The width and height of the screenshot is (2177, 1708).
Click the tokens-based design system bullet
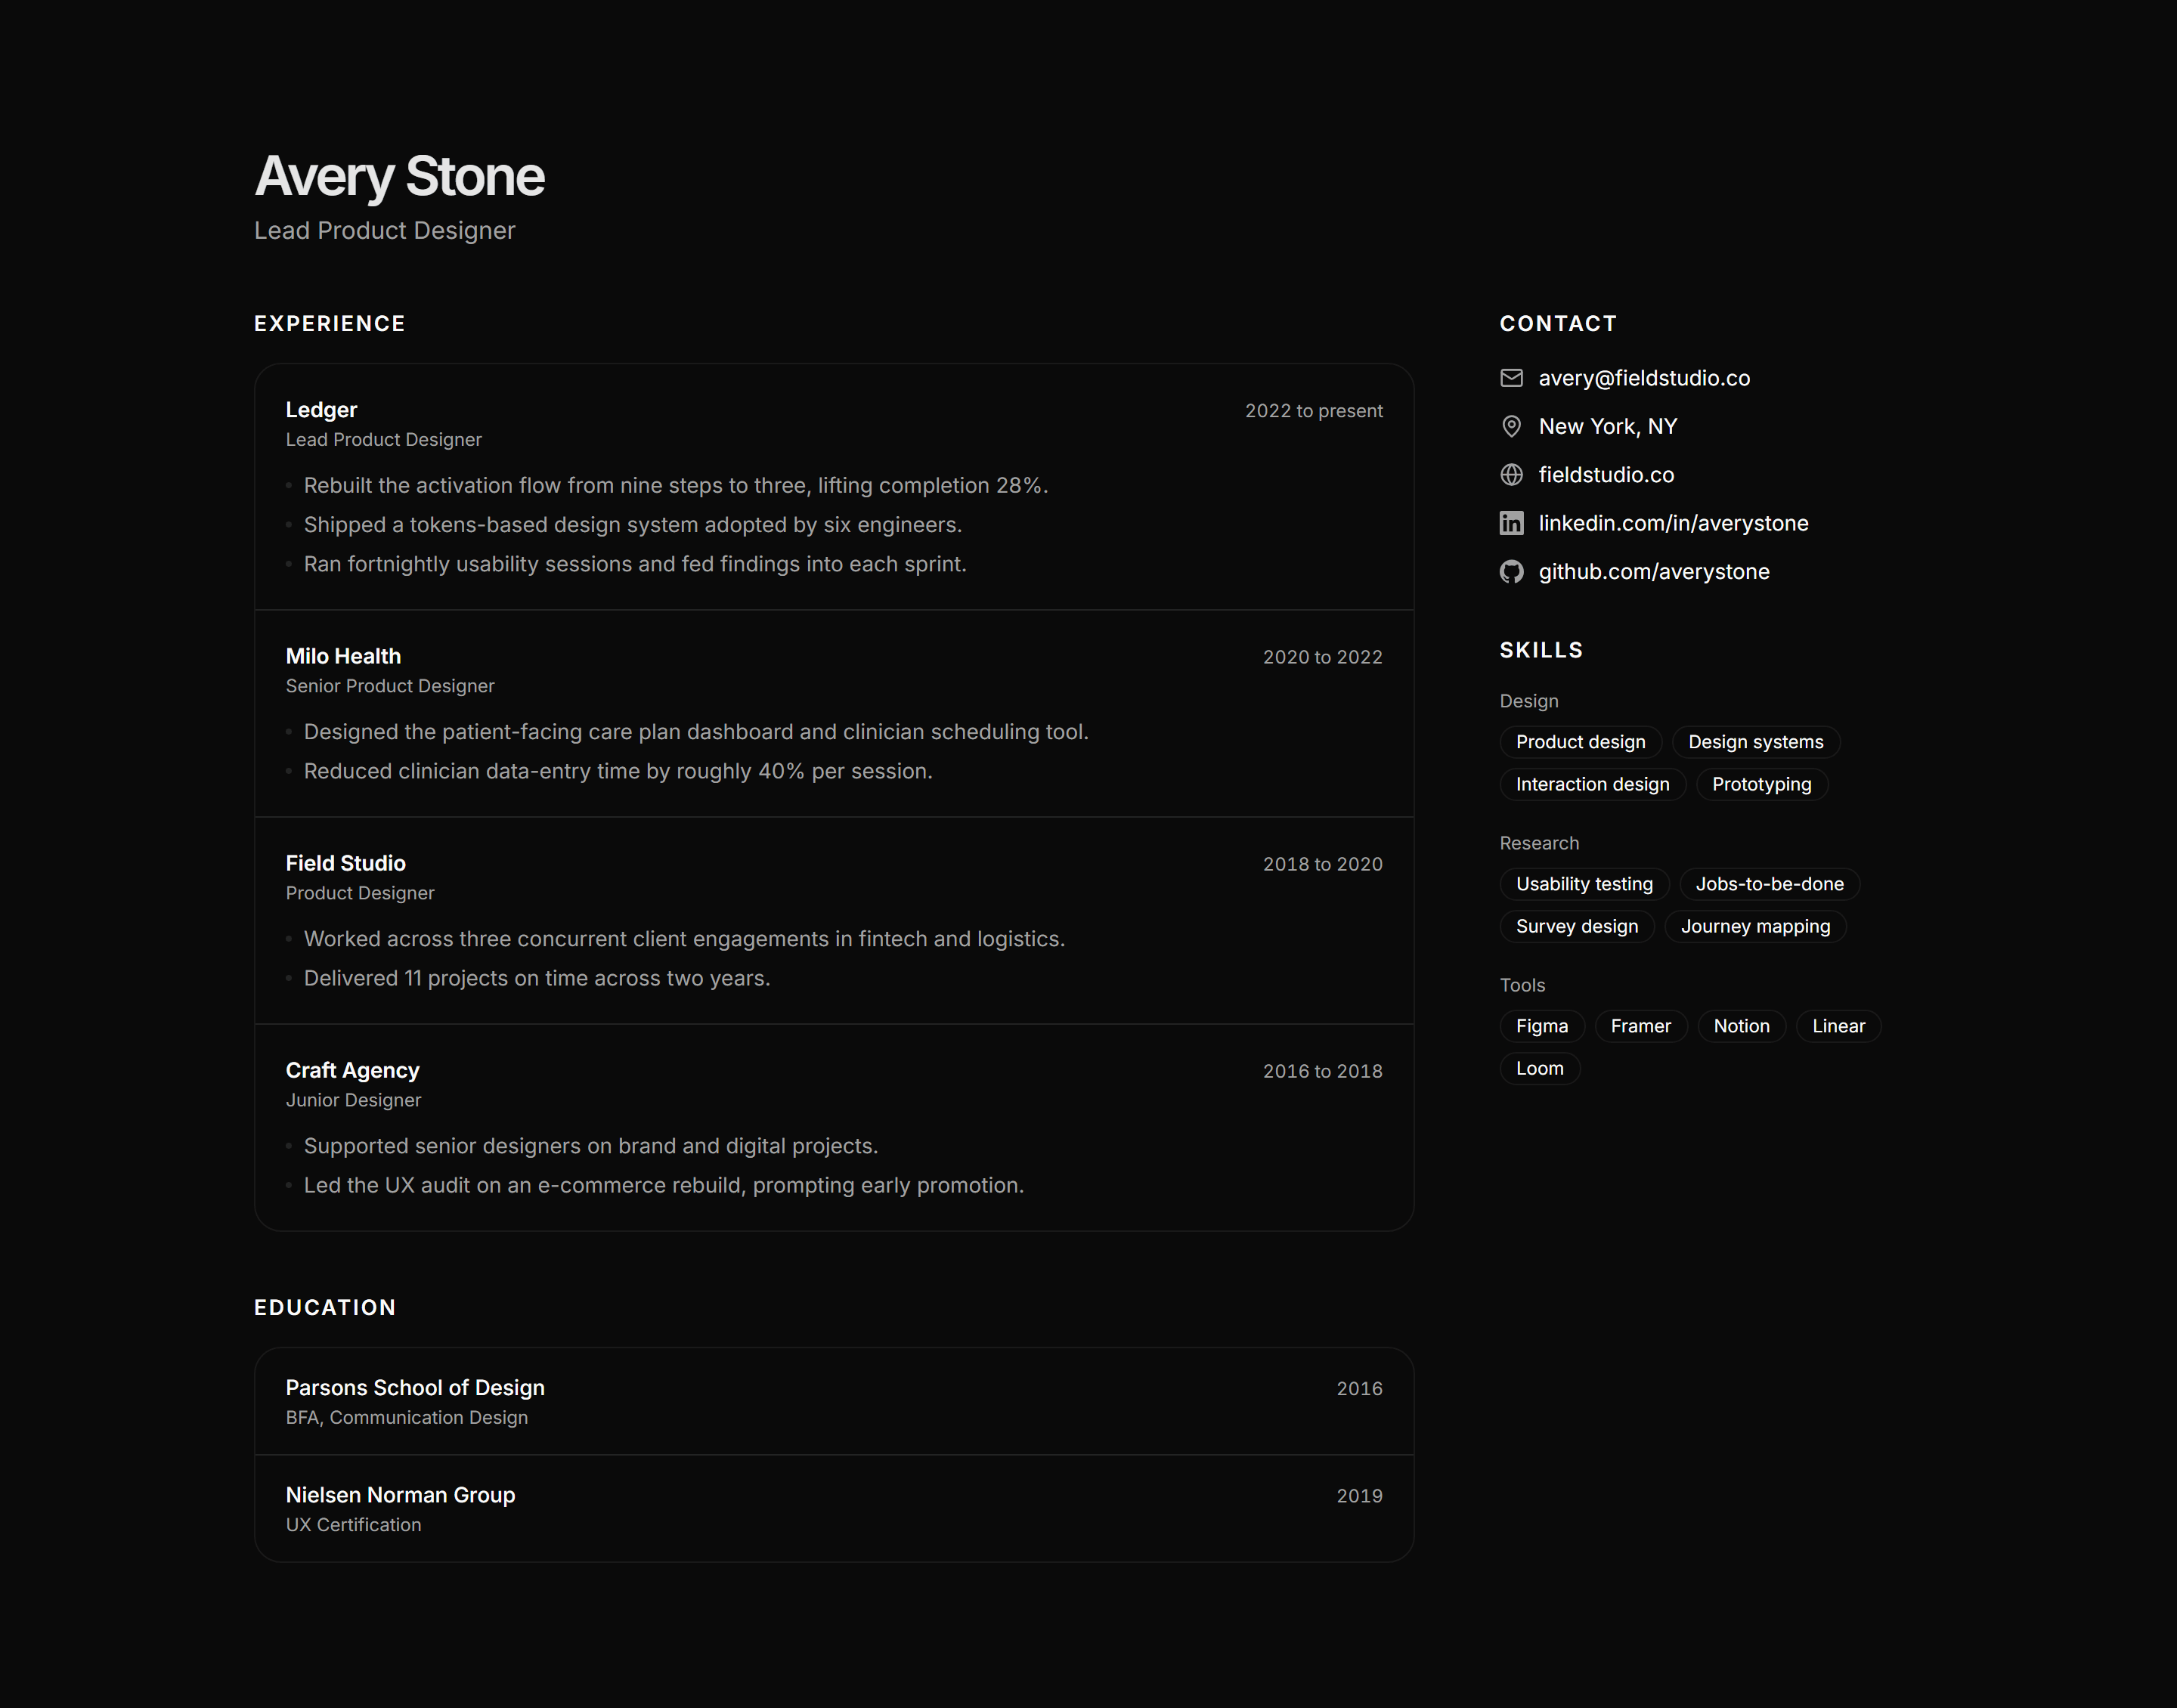[632, 525]
